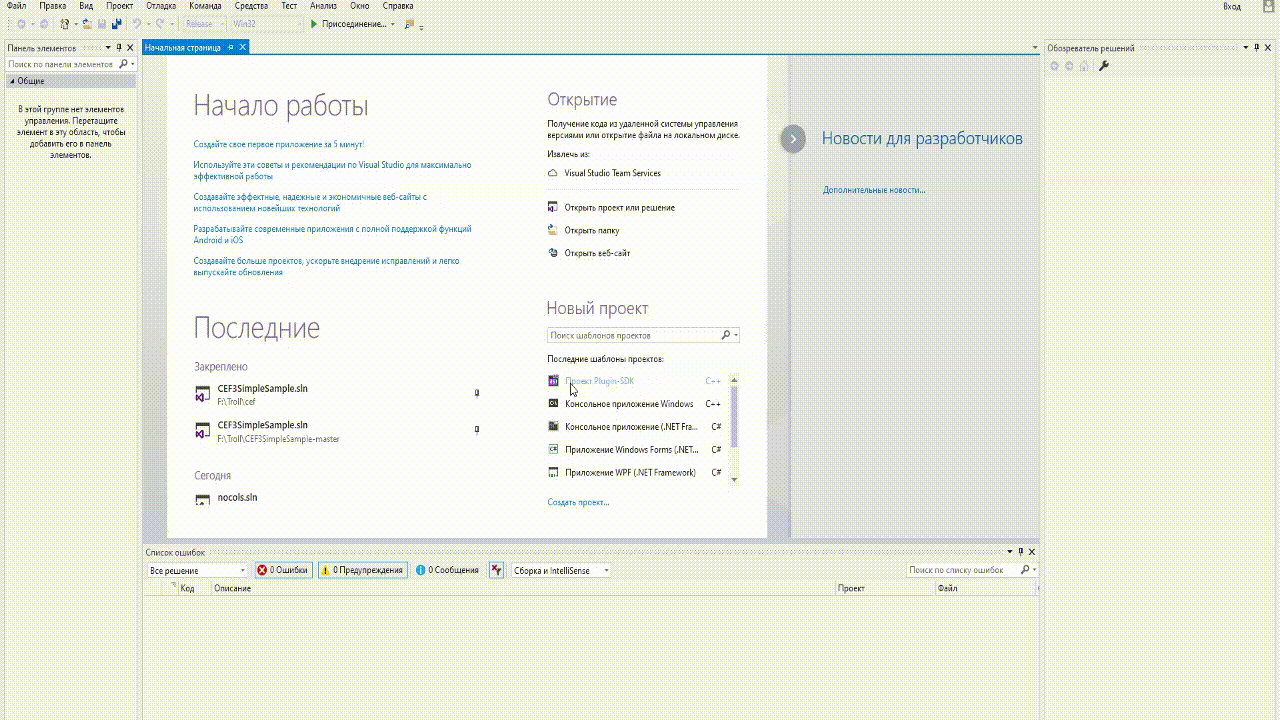This screenshot has width=1280, height=720.
Task: Click the Find in Files toolbar icon
Action: 409,24
